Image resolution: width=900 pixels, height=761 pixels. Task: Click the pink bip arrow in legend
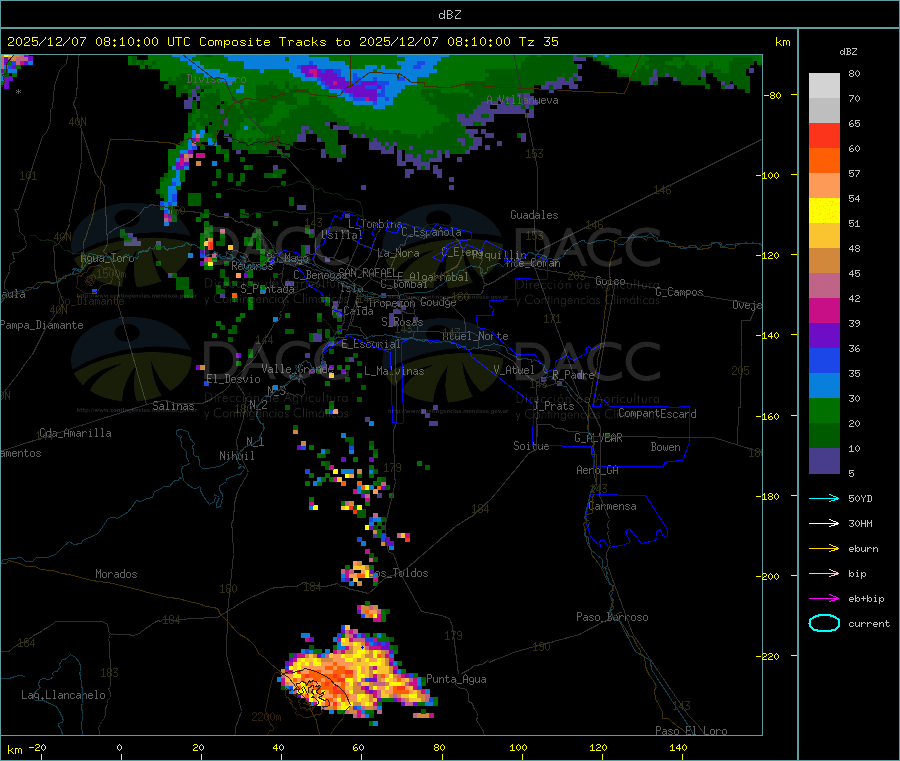824,573
